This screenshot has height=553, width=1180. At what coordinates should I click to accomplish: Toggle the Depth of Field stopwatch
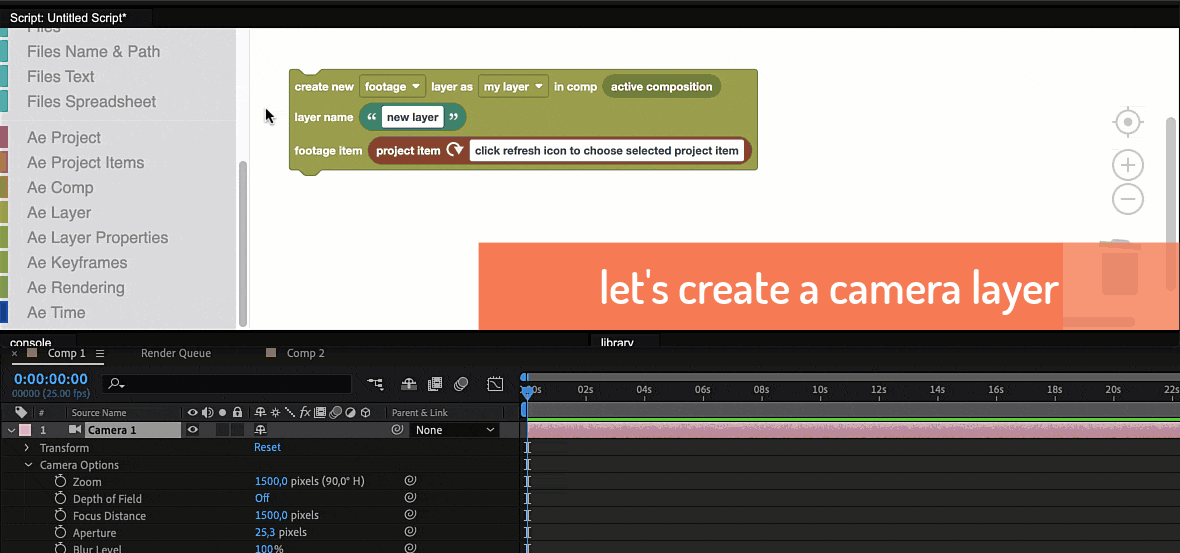pyautogui.click(x=61, y=498)
